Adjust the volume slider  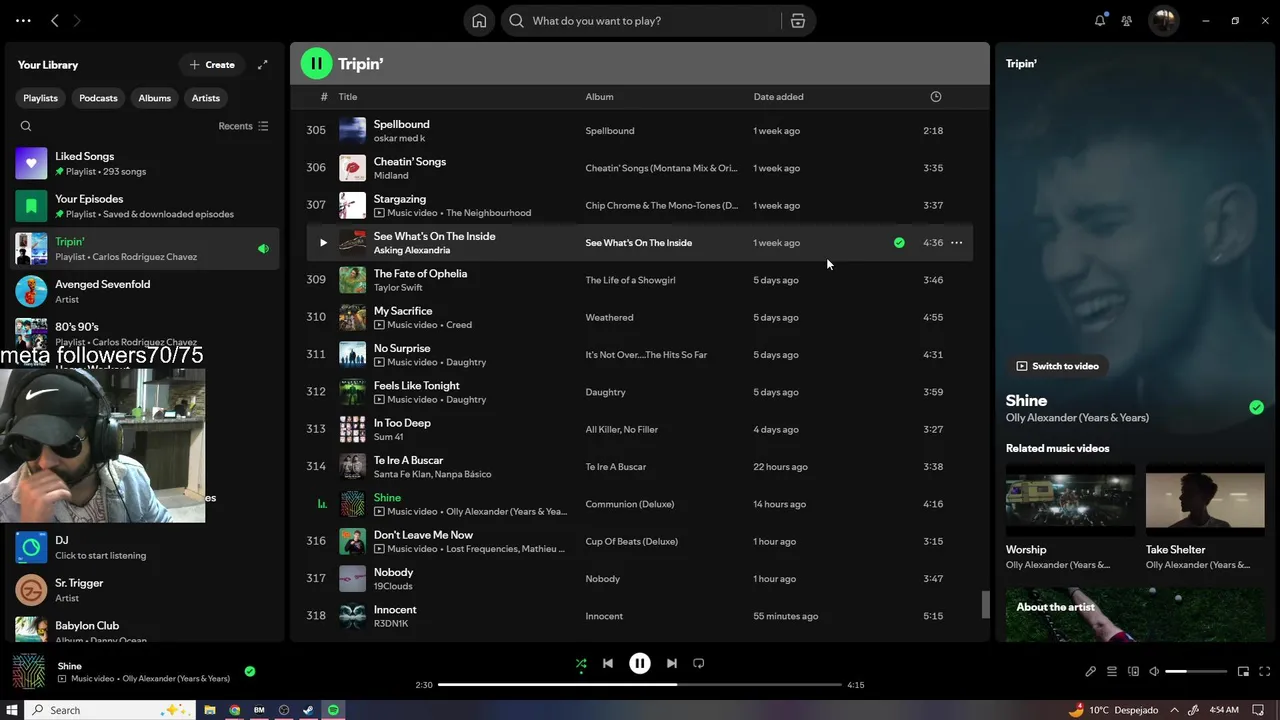tap(1196, 672)
